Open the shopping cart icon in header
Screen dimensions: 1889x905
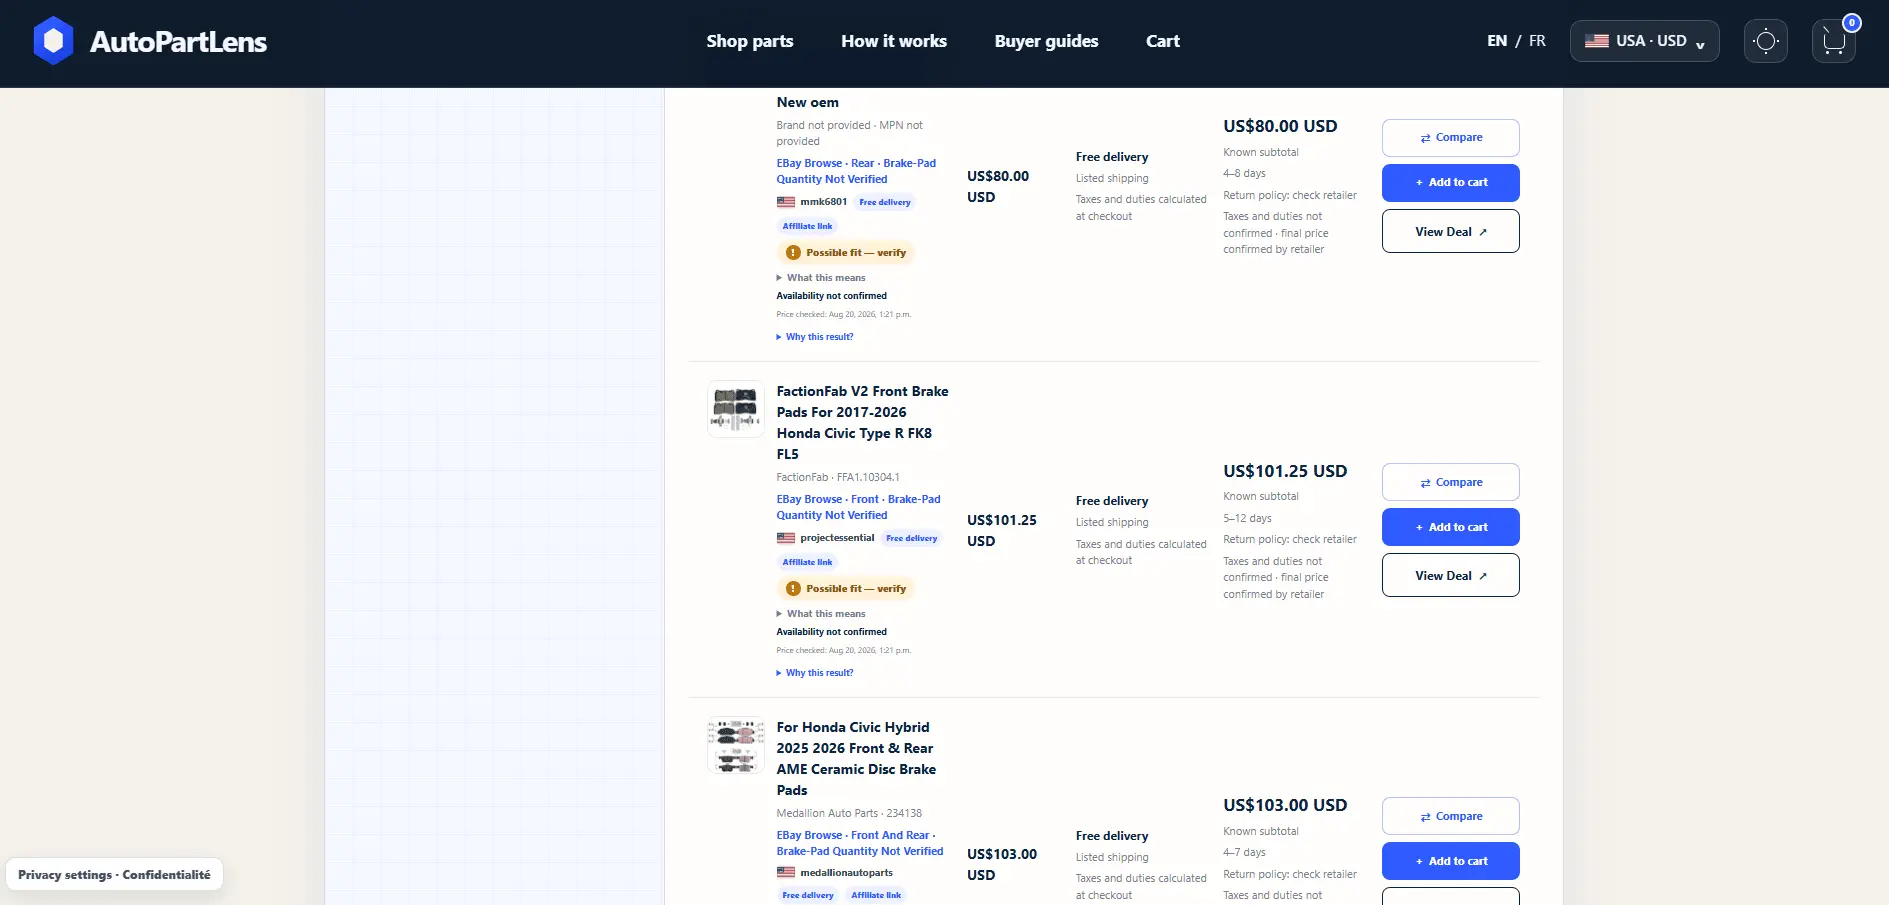[x=1834, y=41]
